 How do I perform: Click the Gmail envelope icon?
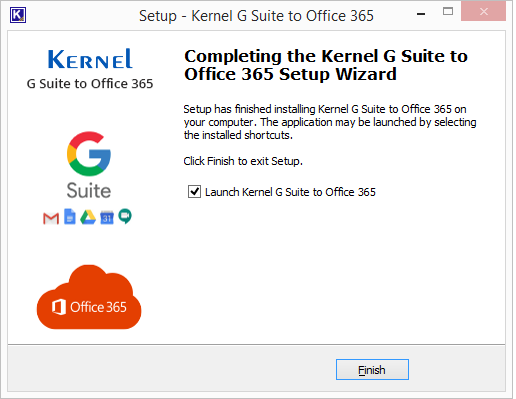point(51,218)
